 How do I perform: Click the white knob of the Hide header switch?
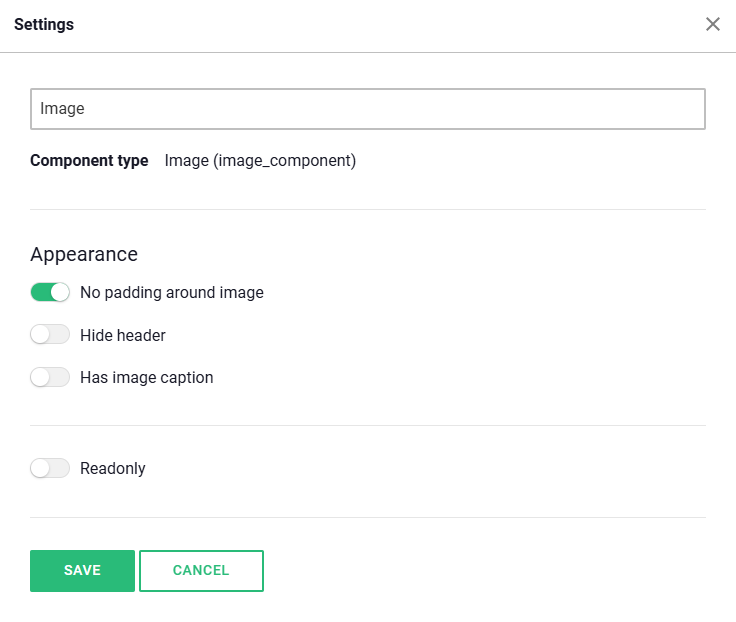pos(40,335)
